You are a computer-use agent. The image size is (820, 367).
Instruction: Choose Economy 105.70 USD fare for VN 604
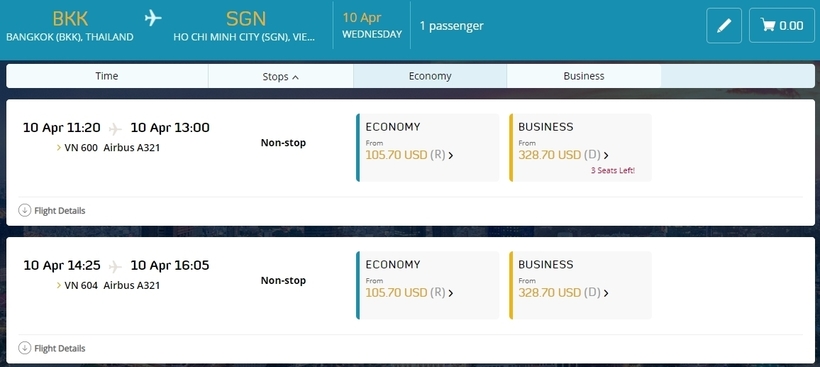click(x=427, y=285)
